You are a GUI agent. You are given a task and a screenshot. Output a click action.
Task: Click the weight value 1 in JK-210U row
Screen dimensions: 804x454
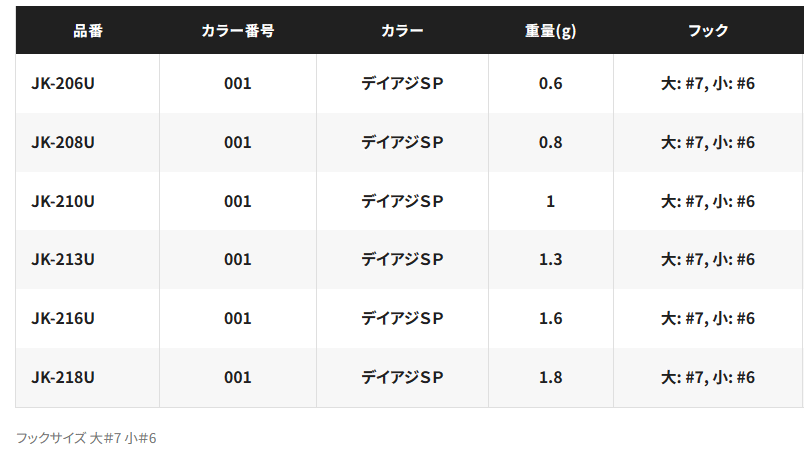[x=551, y=201]
